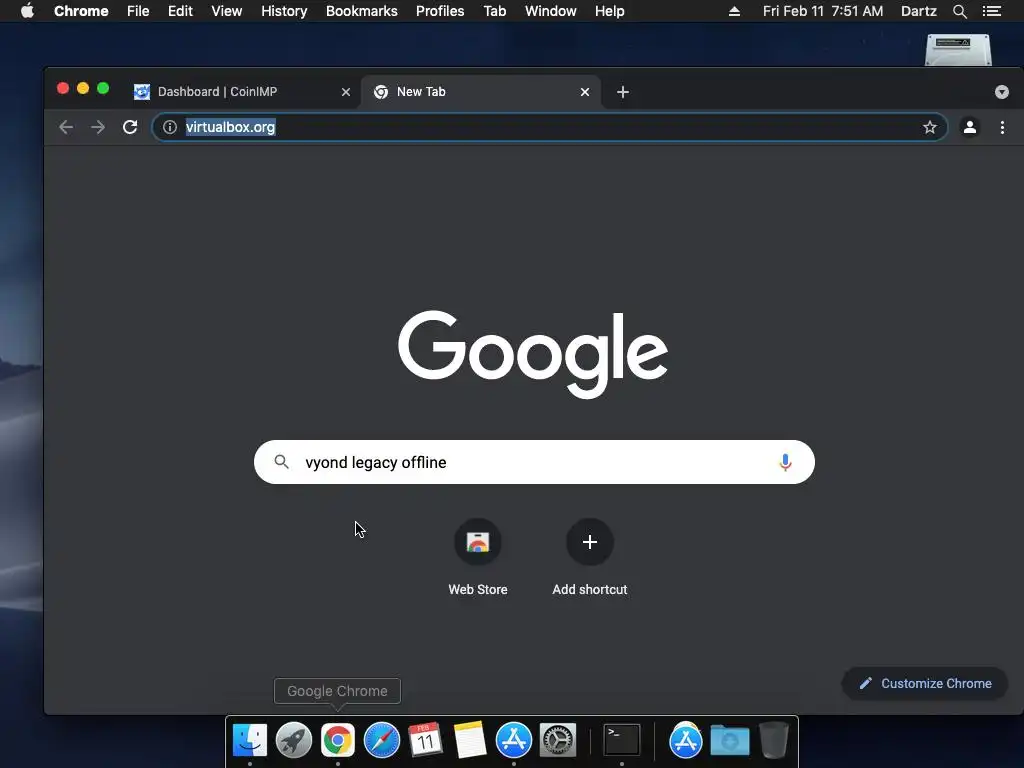The height and width of the screenshot is (768, 1024).
Task: Open the Help menu
Action: click(609, 11)
